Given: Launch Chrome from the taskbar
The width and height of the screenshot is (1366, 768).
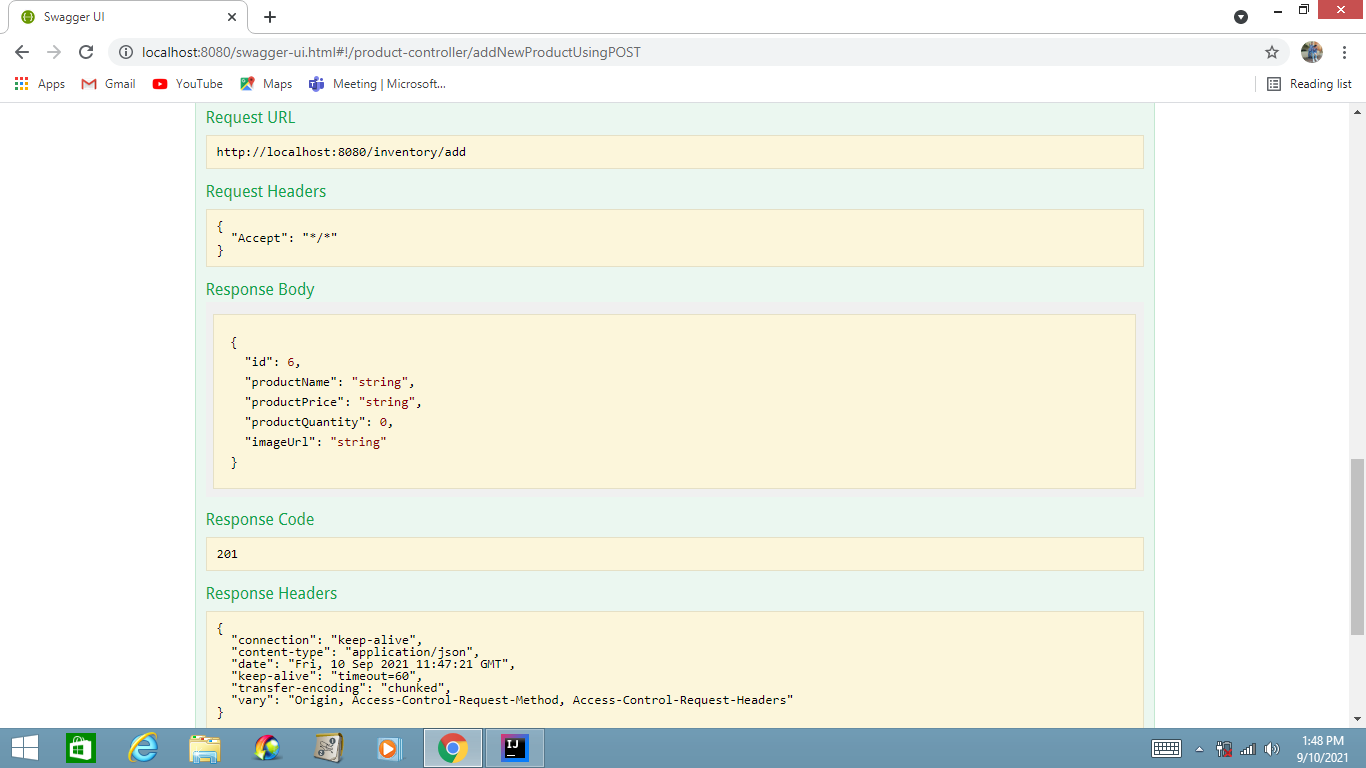Looking at the screenshot, I should click(x=452, y=747).
